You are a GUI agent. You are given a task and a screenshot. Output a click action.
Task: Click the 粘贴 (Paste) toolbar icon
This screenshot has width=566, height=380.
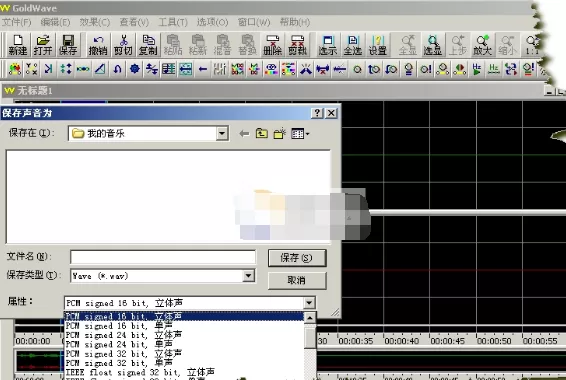pyautogui.click(x=173, y=45)
